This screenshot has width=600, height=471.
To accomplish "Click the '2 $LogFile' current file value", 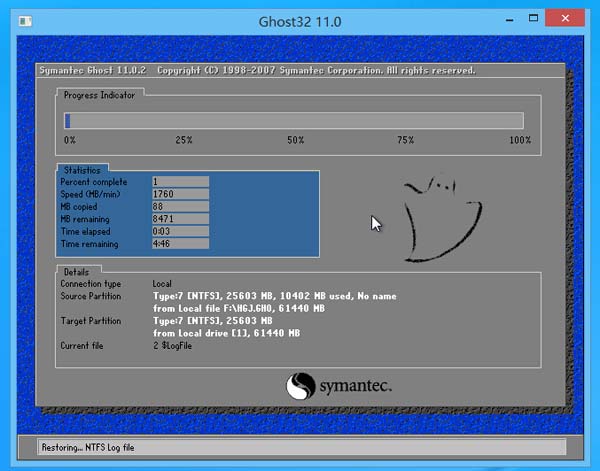I will coord(172,346).
